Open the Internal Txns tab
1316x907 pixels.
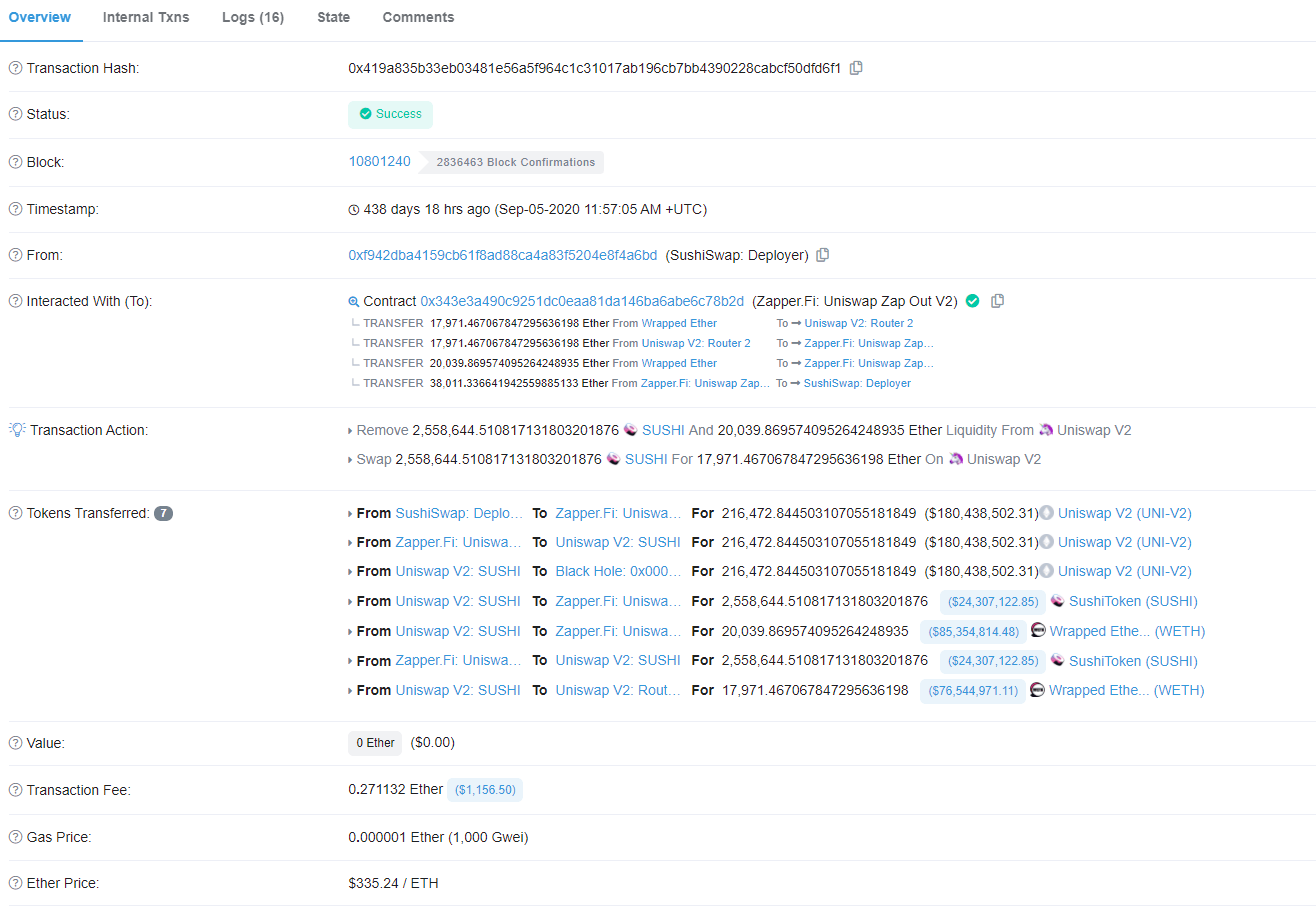pyautogui.click(x=146, y=17)
